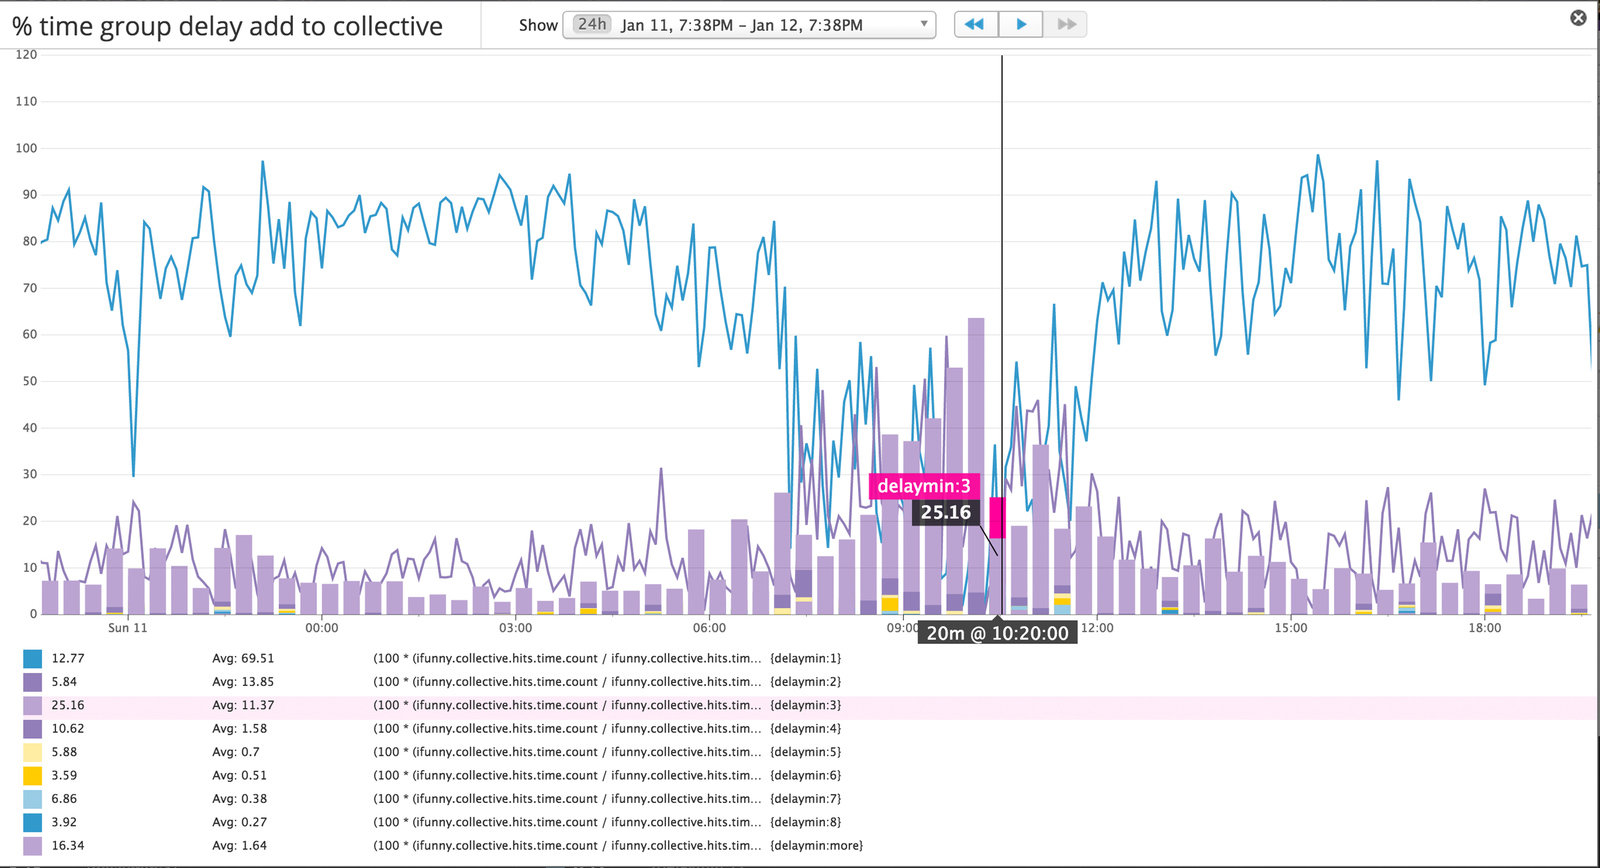Select the highlighted {delaymin:3} legend tag
The width and height of the screenshot is (1600, 868).
point(805,705)
